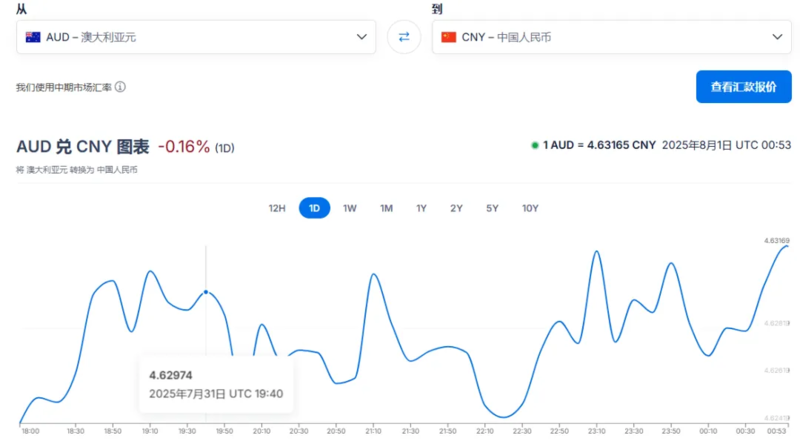Click the 1 AUD = 4.63165 CNY rate

tap(599, 145)
